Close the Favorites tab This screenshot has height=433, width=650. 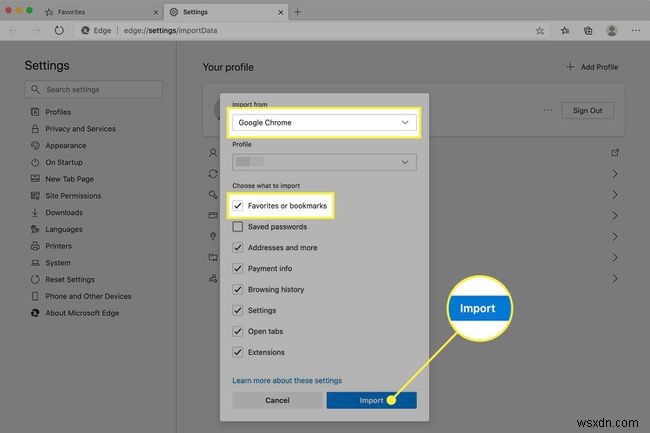point(155,12)
